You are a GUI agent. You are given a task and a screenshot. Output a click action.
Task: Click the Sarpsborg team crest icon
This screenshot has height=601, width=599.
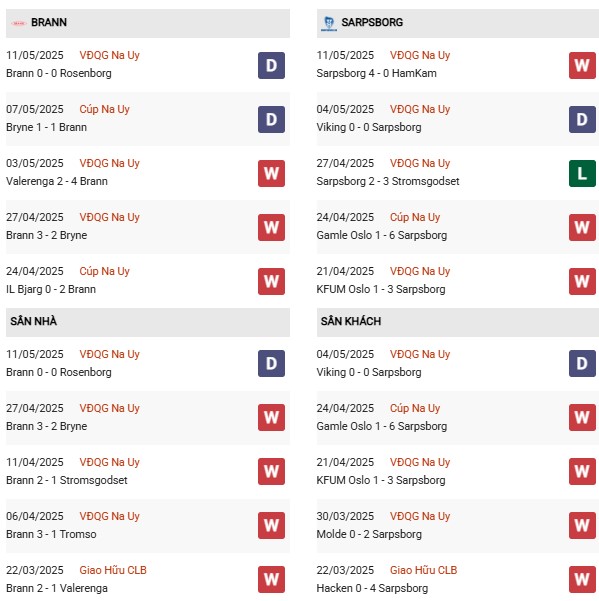tap(329, 23)
